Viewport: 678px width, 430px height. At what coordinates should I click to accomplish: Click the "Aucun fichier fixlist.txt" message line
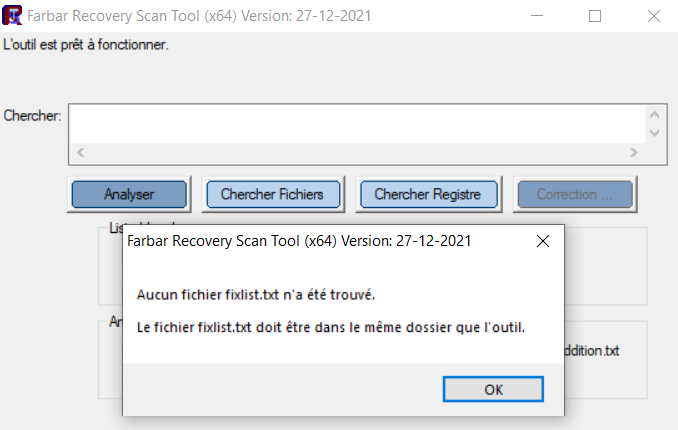[255, 294]
